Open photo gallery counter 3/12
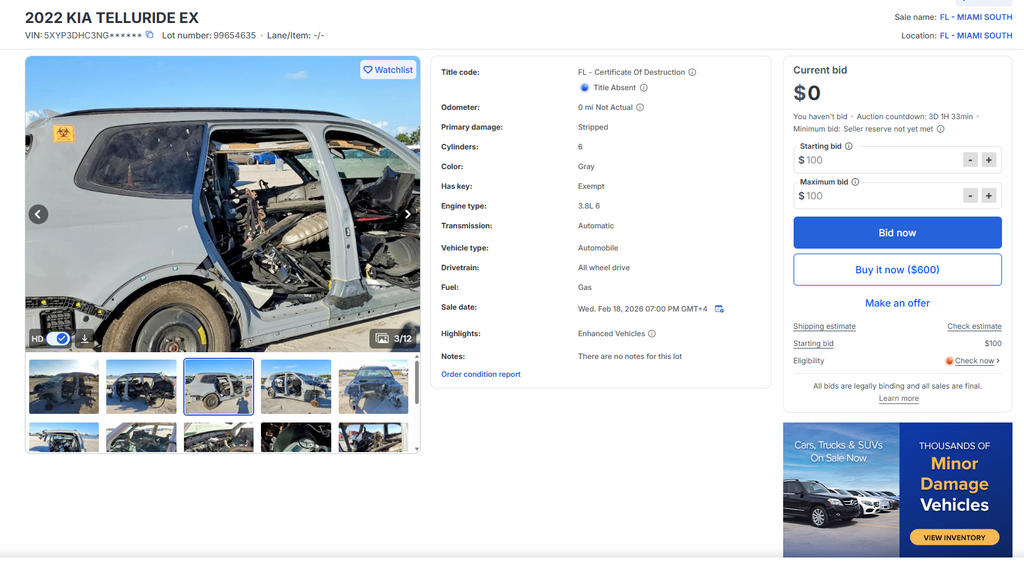Screen dimensions: 1024x563 tap(394, 338)
